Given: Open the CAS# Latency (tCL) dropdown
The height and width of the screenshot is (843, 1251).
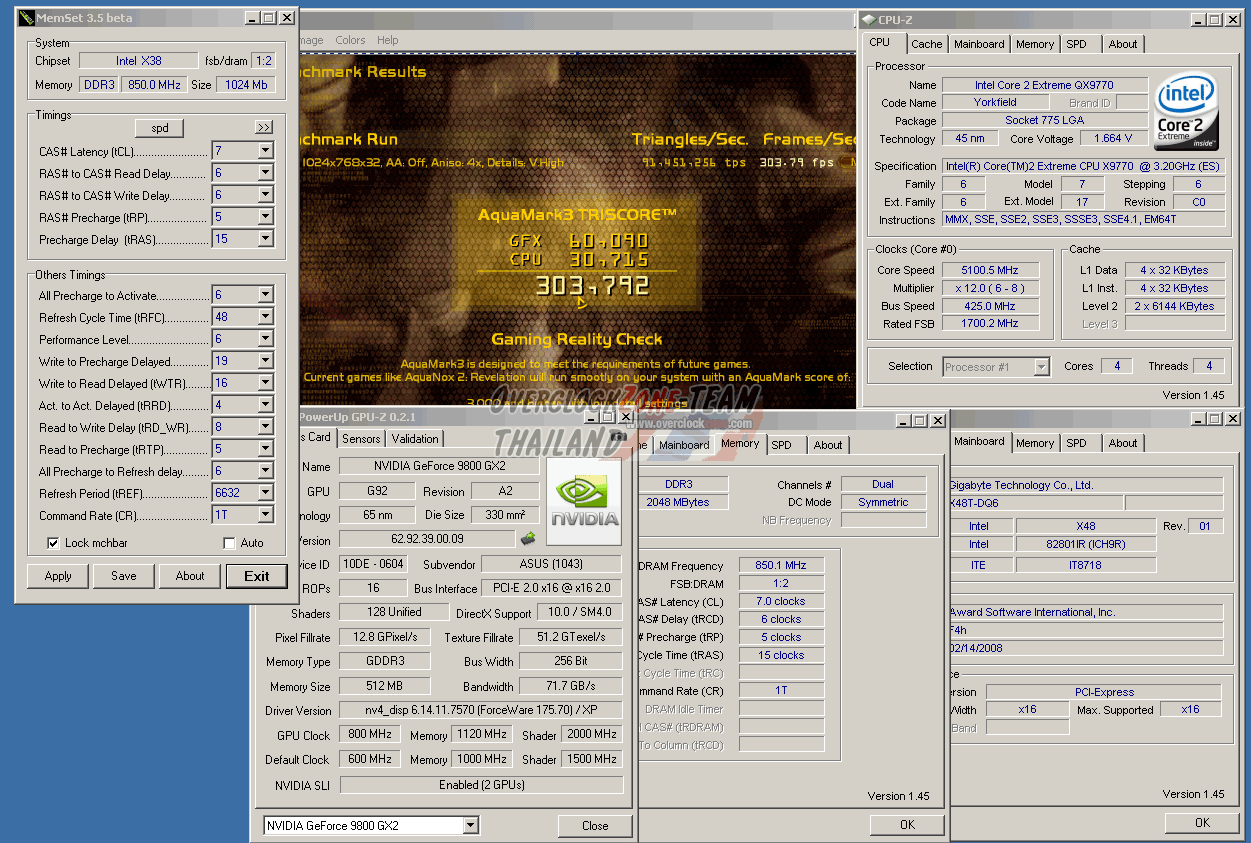Looking at the screenshot, I should [265, 151].
